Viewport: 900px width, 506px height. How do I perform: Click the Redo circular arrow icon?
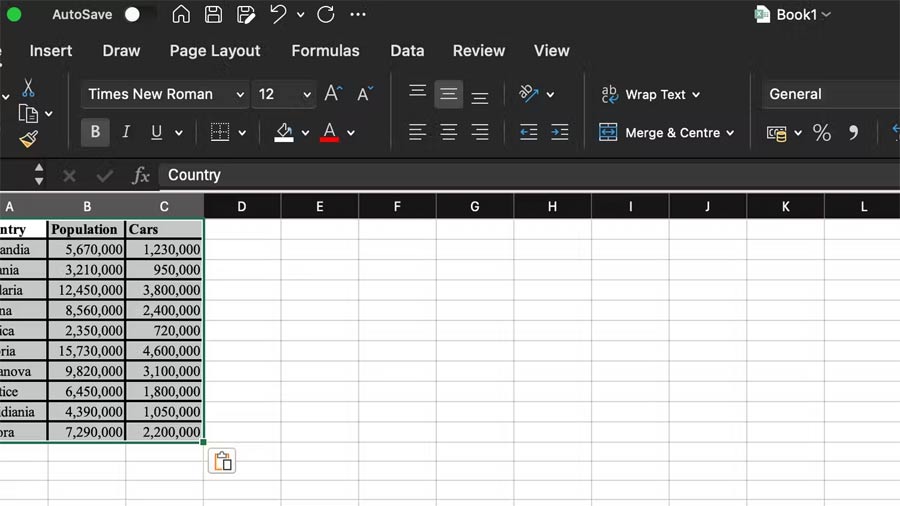(x=325, y=14)
